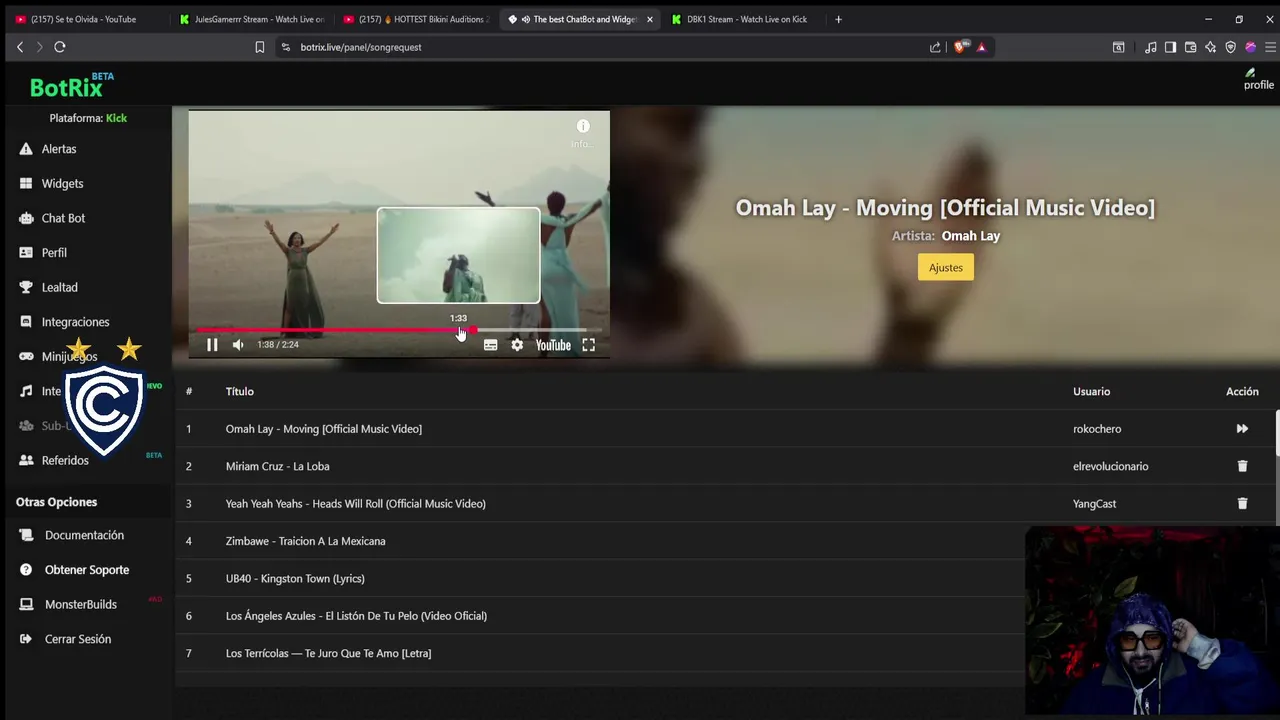Go to Chat Bot in the sidebar
The image size is (1280, 720).
click(x=63, y=218)
